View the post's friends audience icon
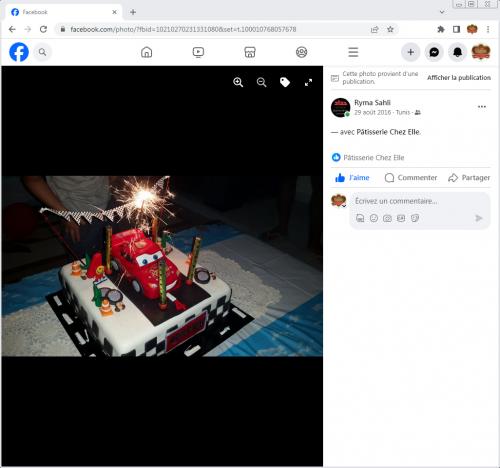Screen dimensions: 500x468 click(418, 113)
